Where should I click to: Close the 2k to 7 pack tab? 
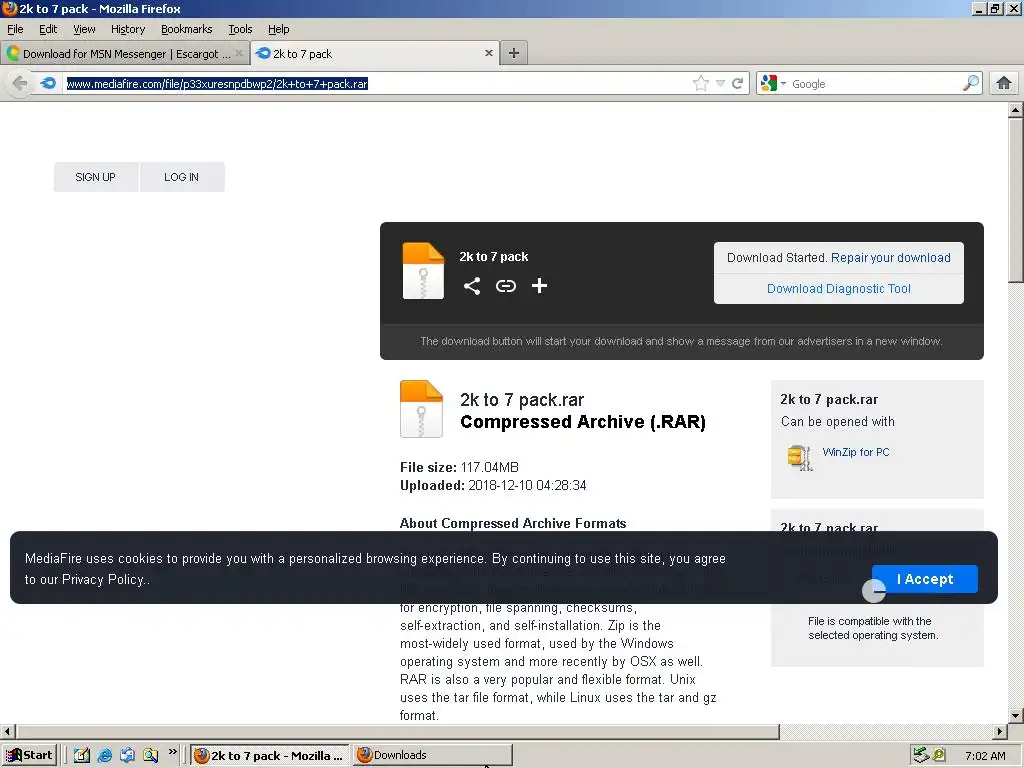(x=488, y=53)
